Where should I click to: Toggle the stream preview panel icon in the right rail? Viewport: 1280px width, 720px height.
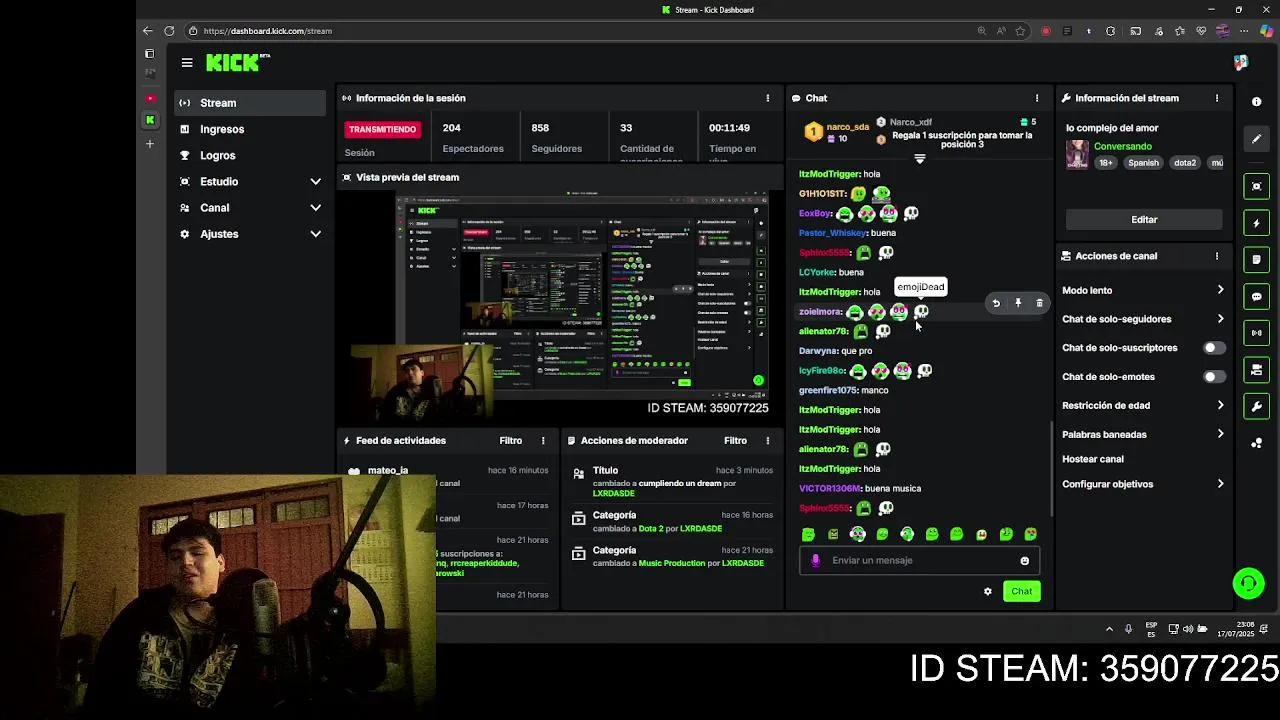[1257, 186]
